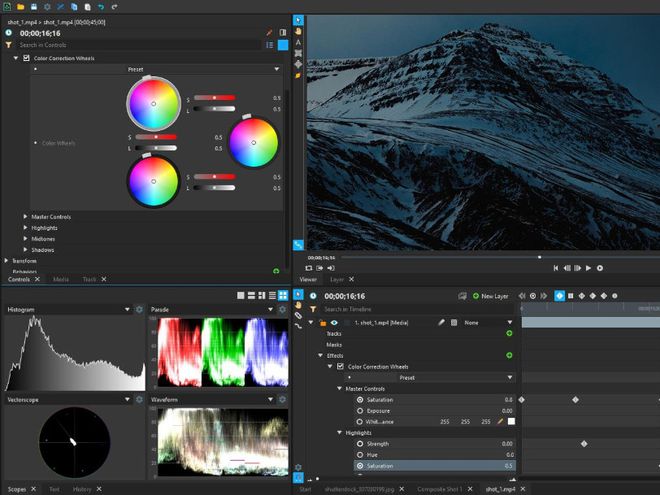Enable keyframing circle for Hue
Viewport: 660px width, 495px height.
point(360,455)
